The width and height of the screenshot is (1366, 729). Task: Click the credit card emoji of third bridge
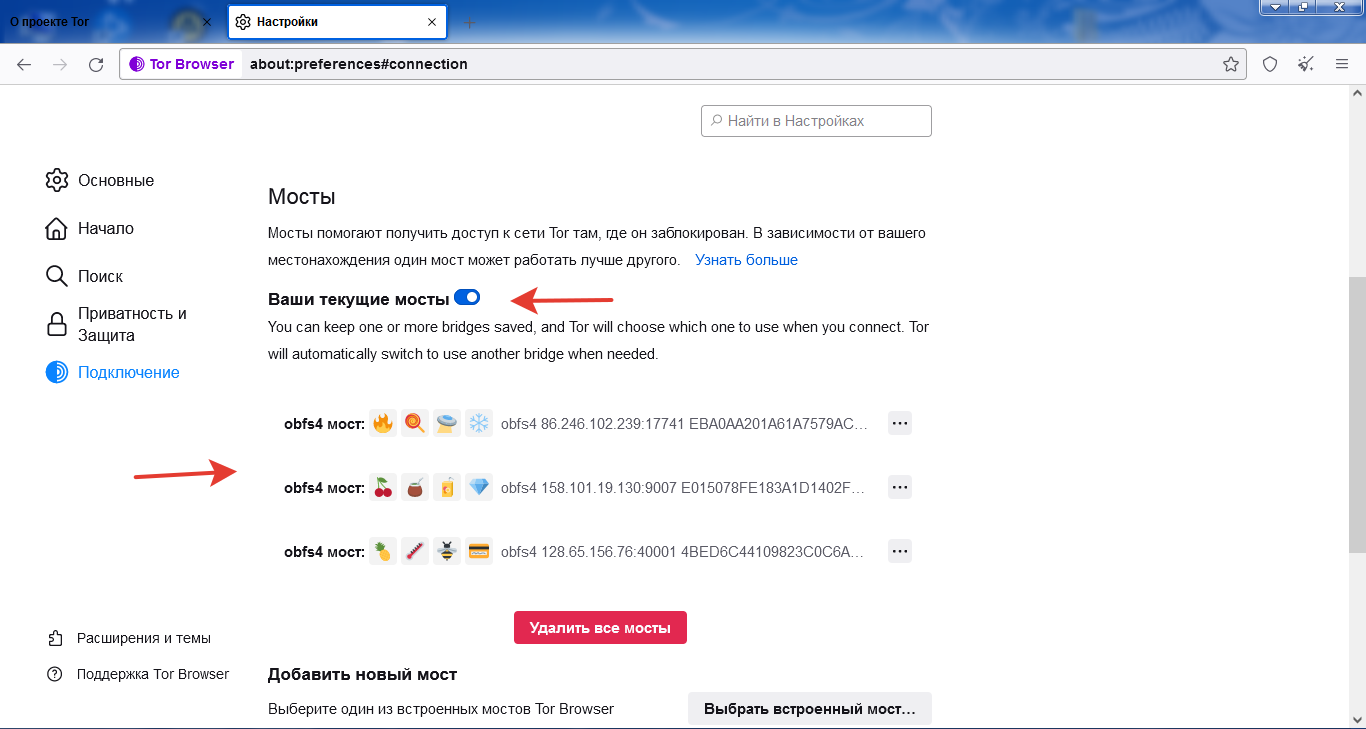click(479, 551)
